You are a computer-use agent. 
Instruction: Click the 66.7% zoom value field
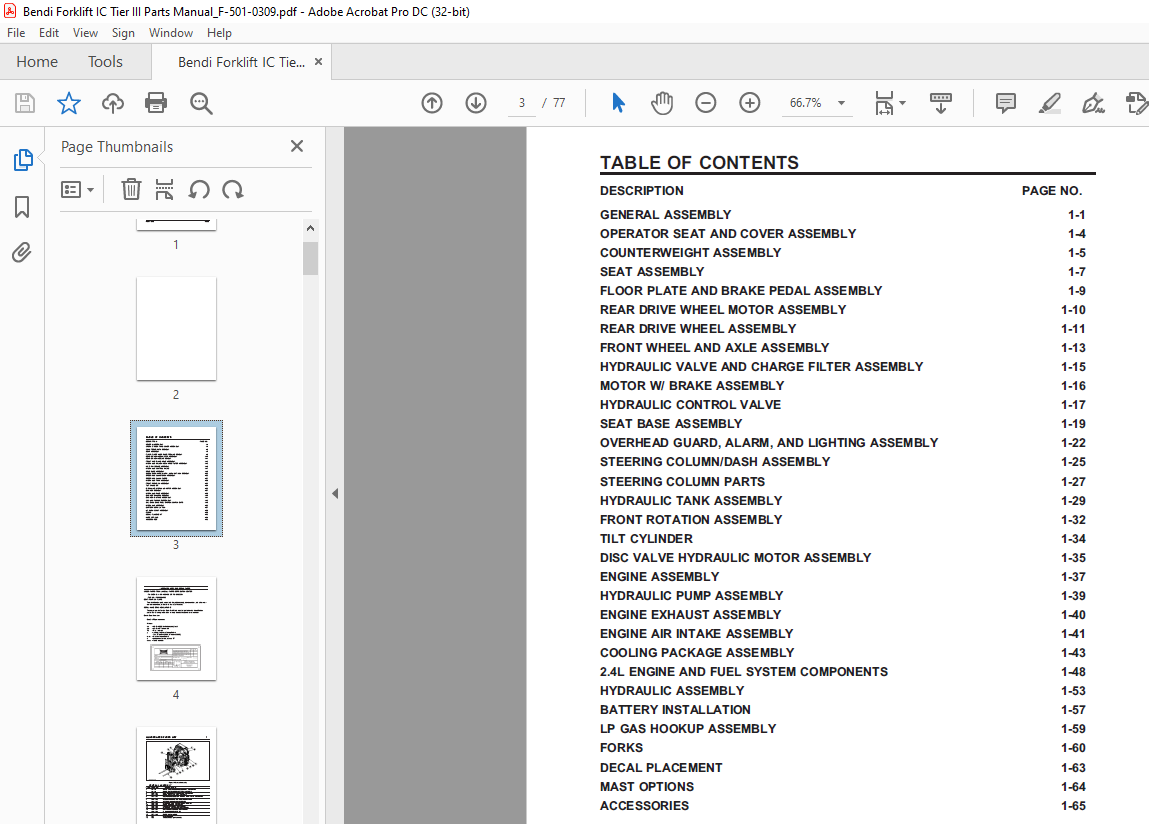pyautogui.click(x=805, y=103)
